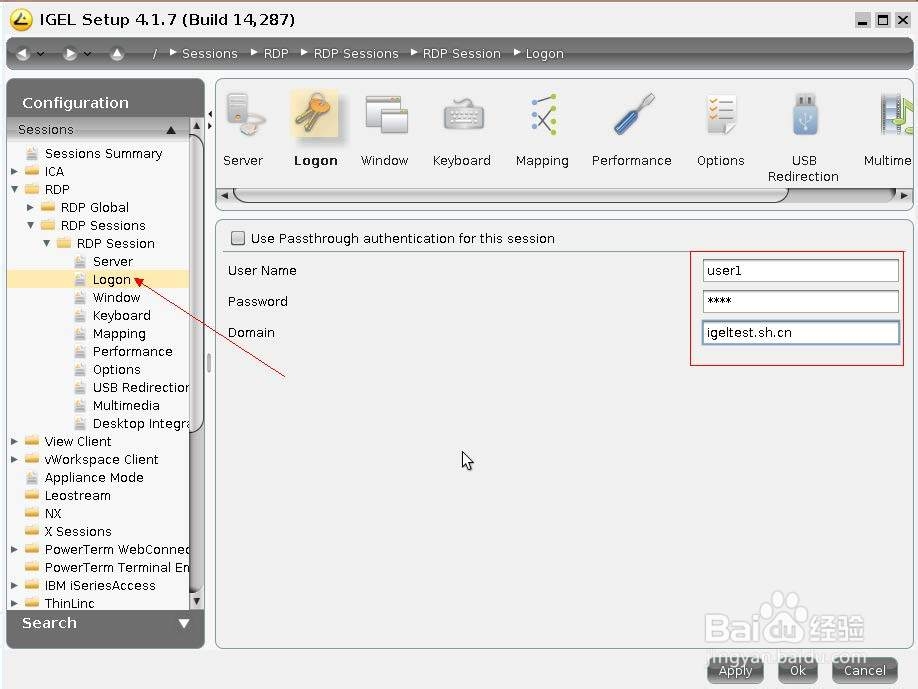Go to RDP in breadcrumb
This screenshot has height=689, width=918.
point(276,53)
